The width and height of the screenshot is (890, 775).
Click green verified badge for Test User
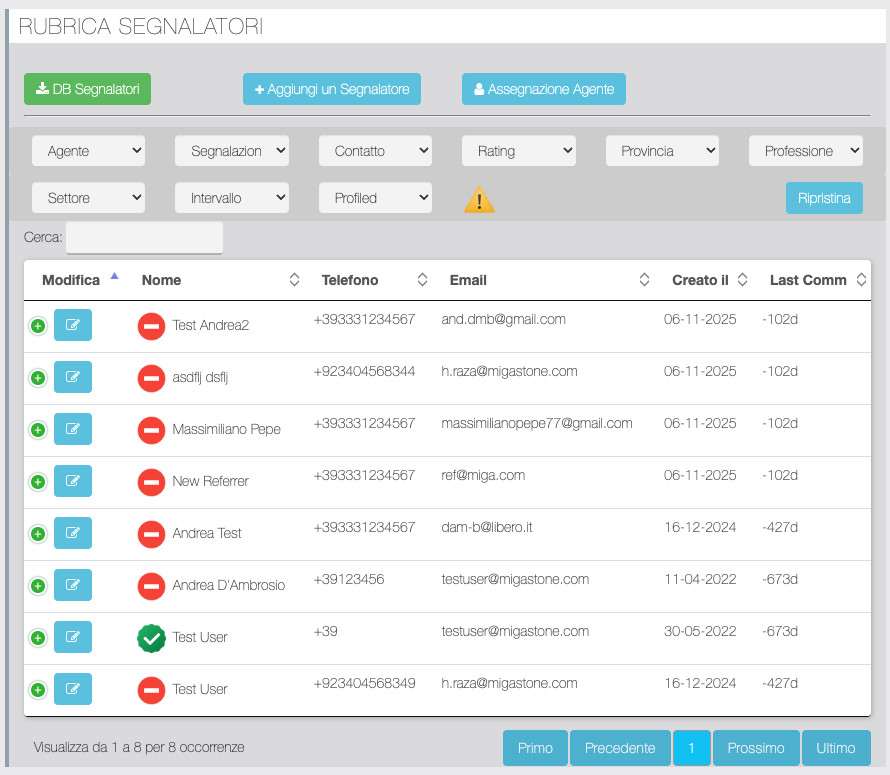151,638
